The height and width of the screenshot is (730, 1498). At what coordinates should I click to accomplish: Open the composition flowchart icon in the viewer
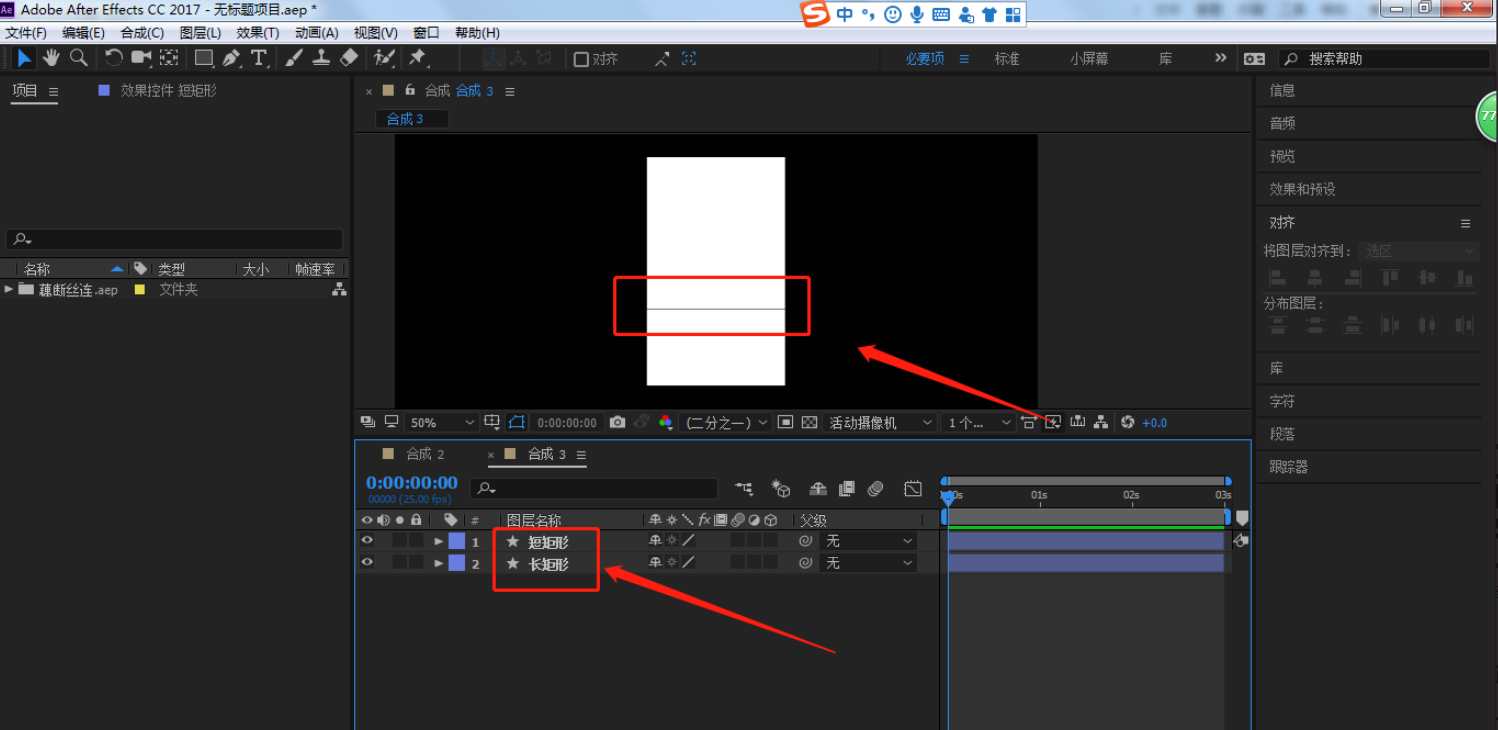tap(1101, 422)
